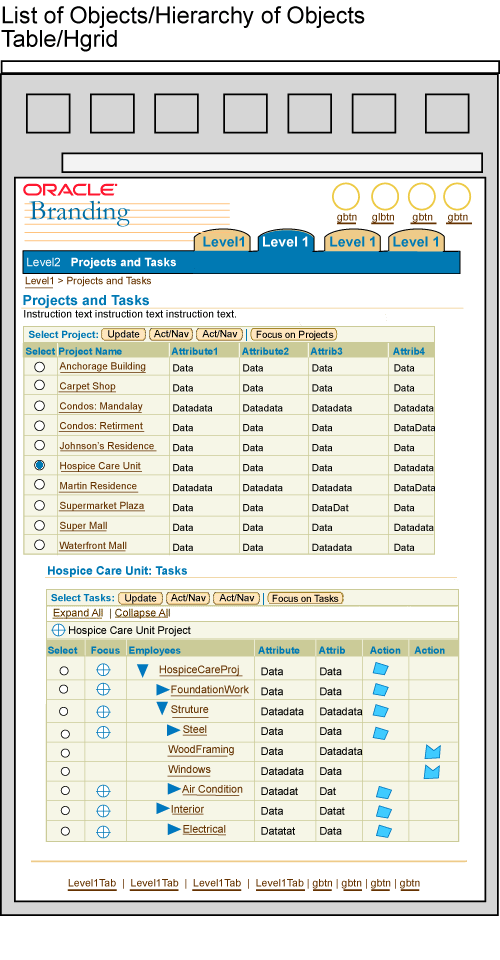Image resolution: width=500 pixels, height=960 pixels.
Task: Click the first Level1Tab footer link
Action: [x=92, y=883]
